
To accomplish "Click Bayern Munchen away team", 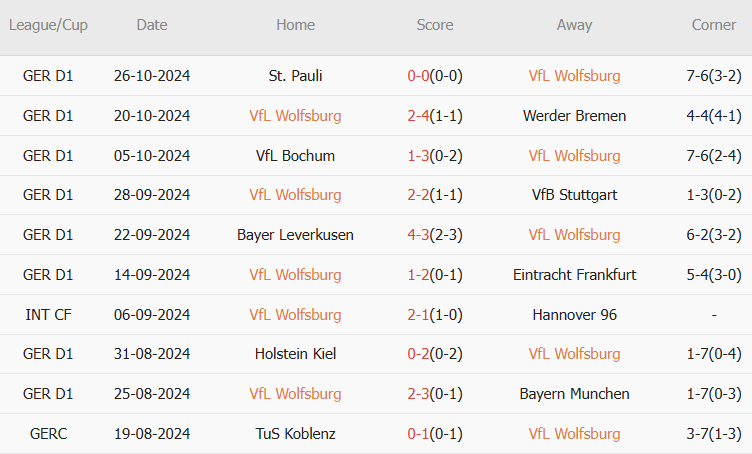I will (574, 394).
